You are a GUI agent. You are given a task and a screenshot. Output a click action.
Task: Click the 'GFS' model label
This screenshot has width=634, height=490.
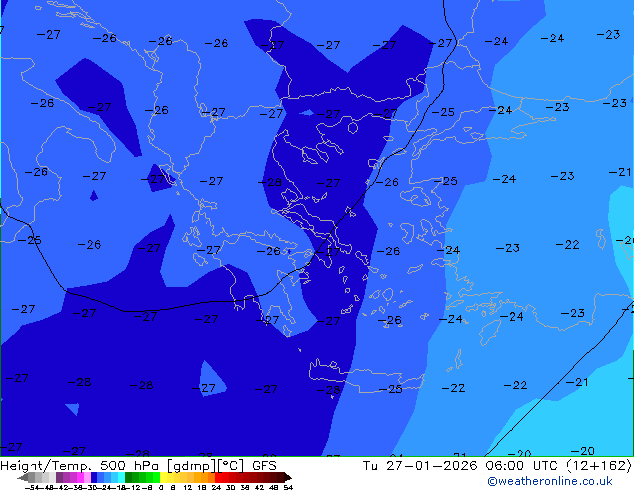coord(264,465)
